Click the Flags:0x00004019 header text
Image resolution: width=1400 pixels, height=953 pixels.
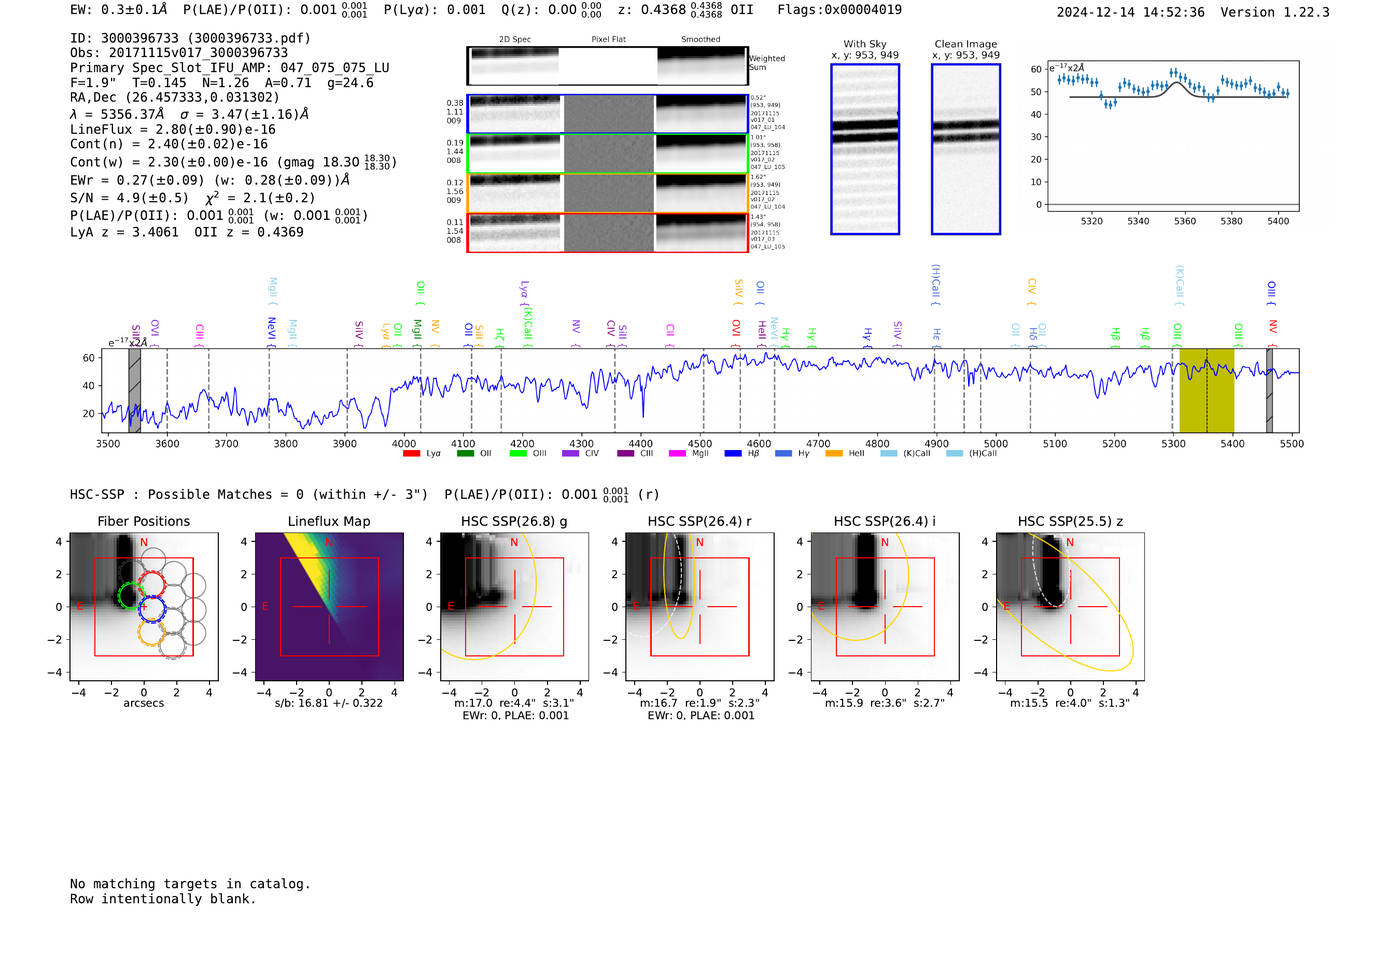click(839, 10)
